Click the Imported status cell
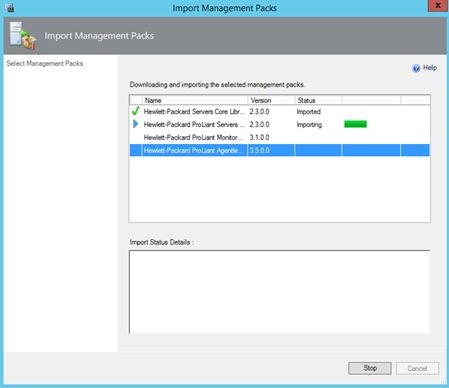This screenshot has width=449, height=388. [309, 112]
